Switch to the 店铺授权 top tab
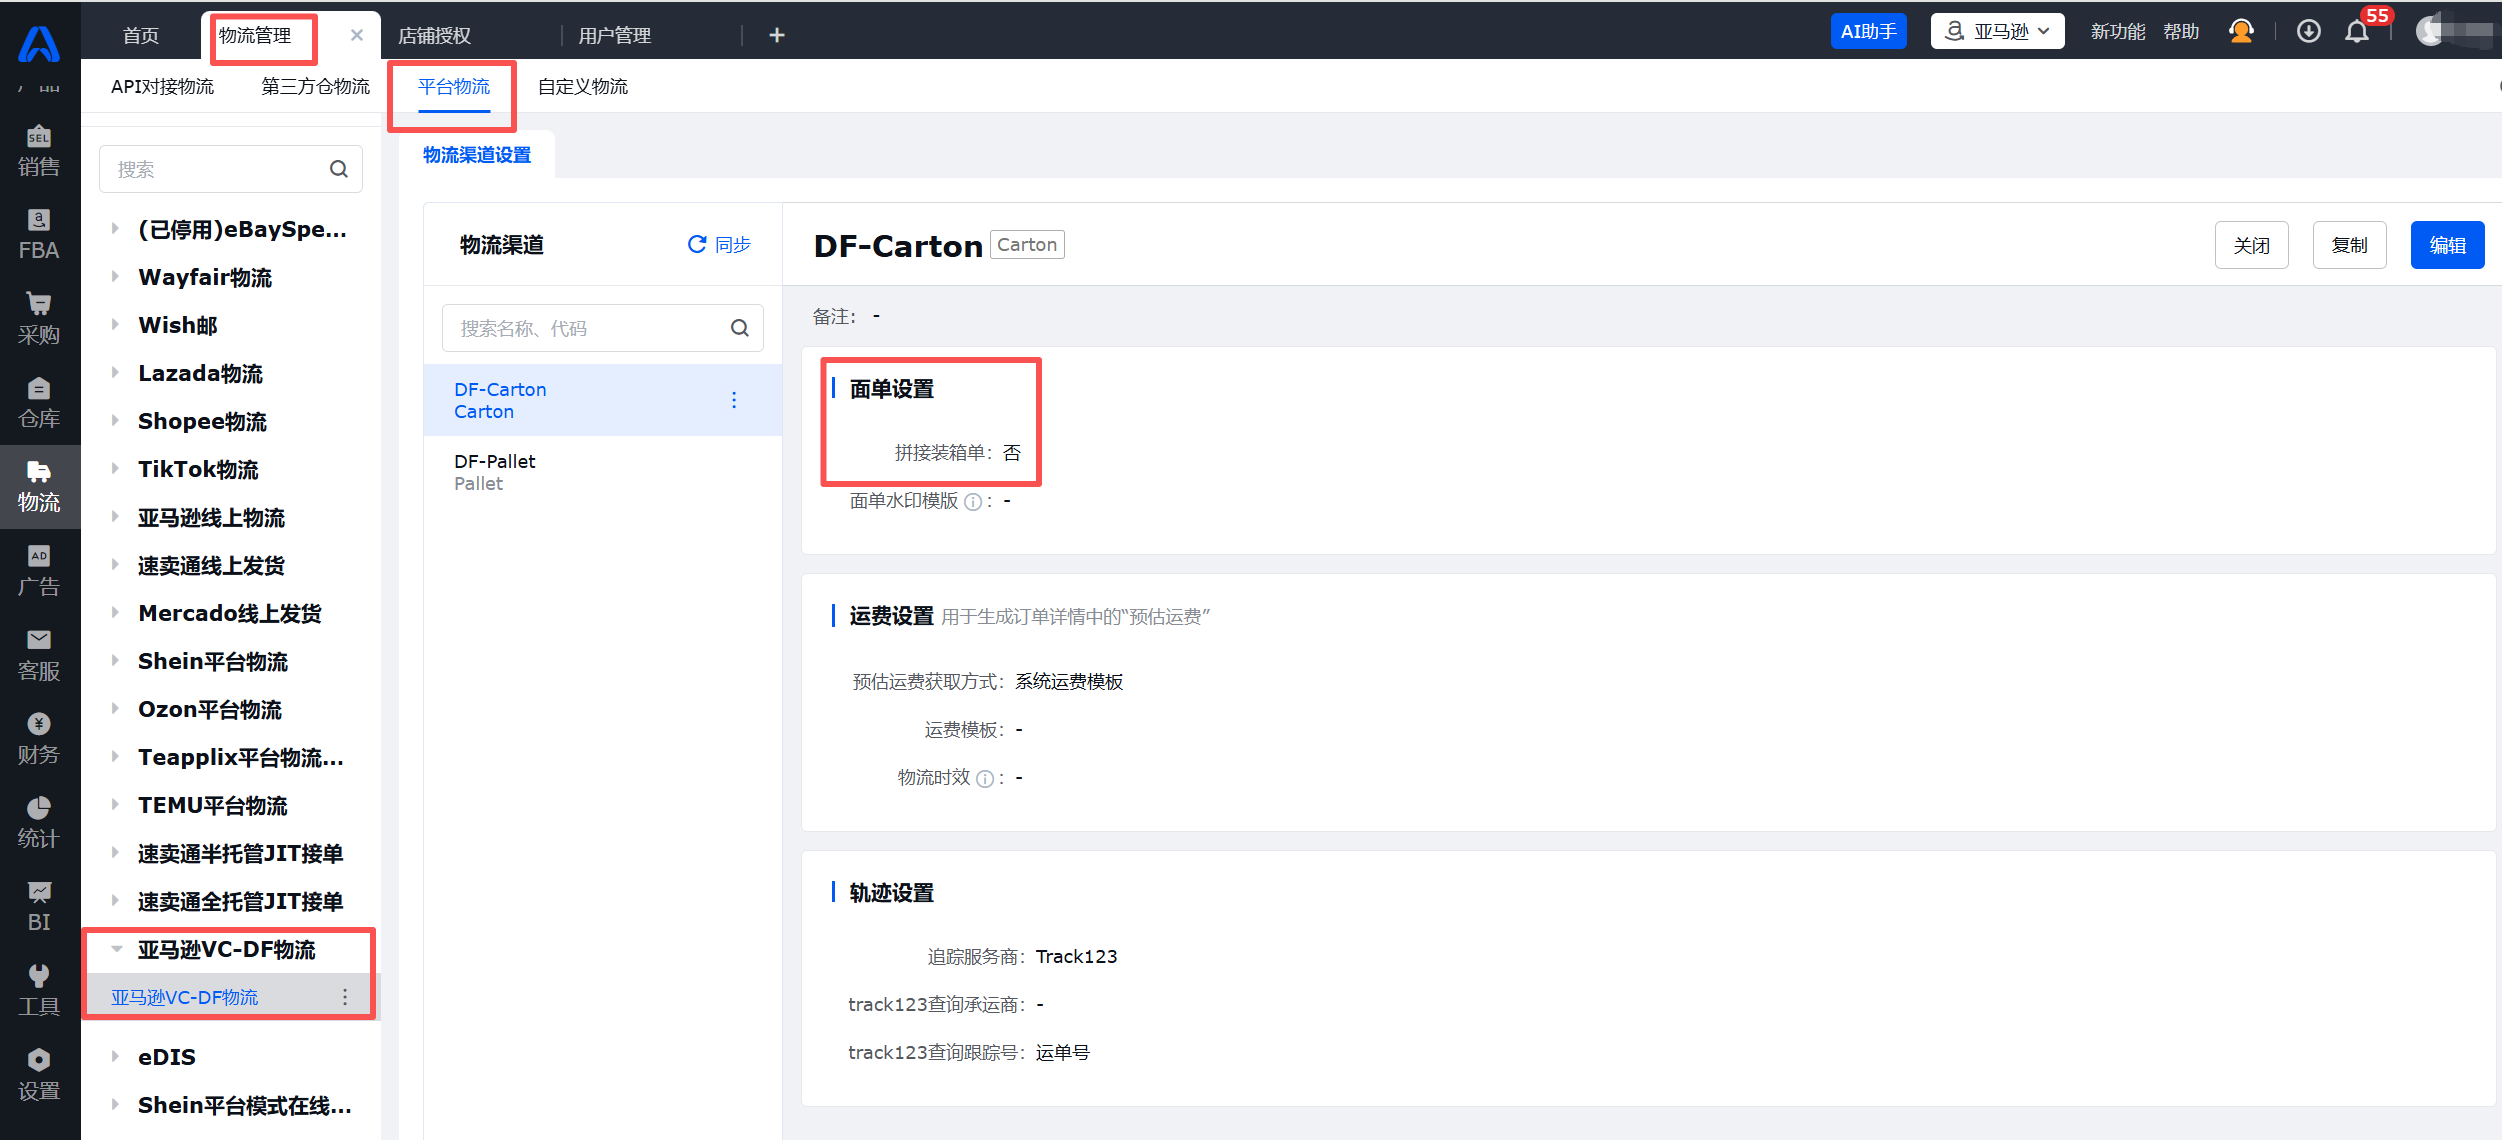 click(x=434, y=36)
